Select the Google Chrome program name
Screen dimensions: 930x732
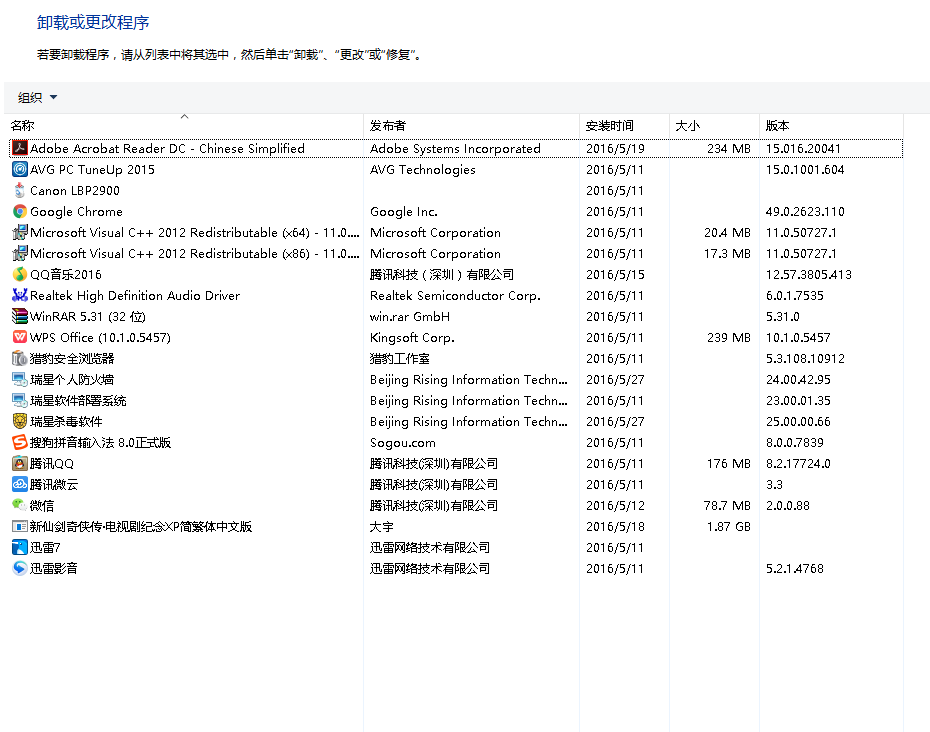76,212
